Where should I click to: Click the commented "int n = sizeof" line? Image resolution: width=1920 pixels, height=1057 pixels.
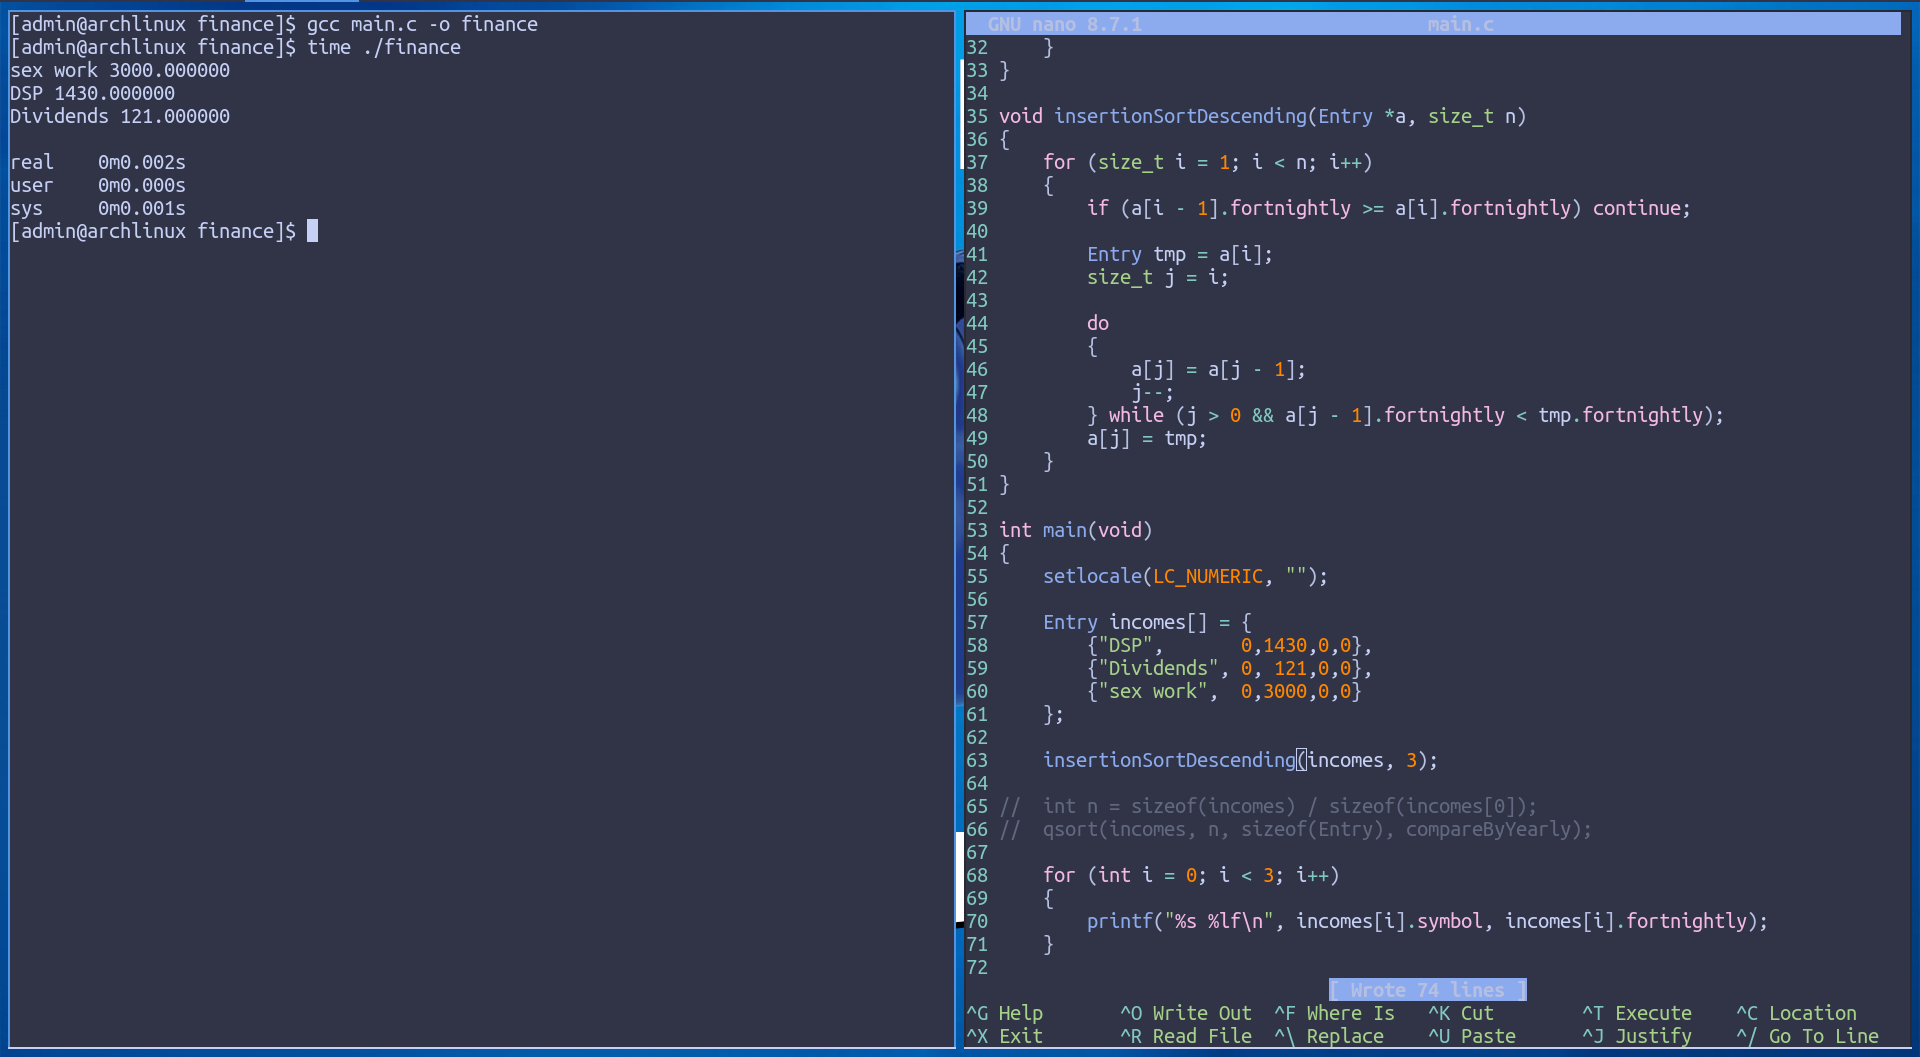coord(1268,806)
